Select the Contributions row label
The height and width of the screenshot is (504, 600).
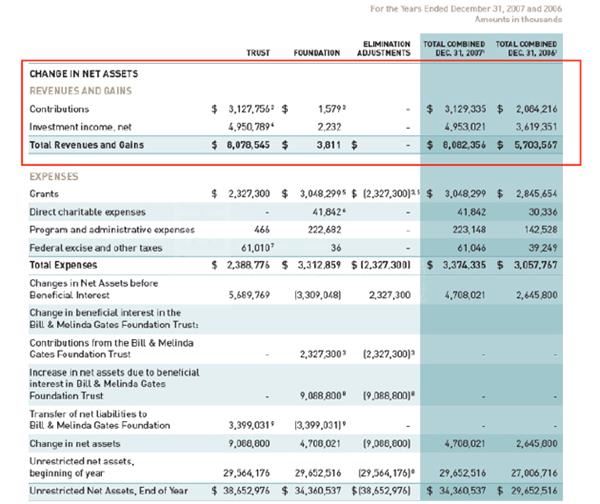click(59, 109)
